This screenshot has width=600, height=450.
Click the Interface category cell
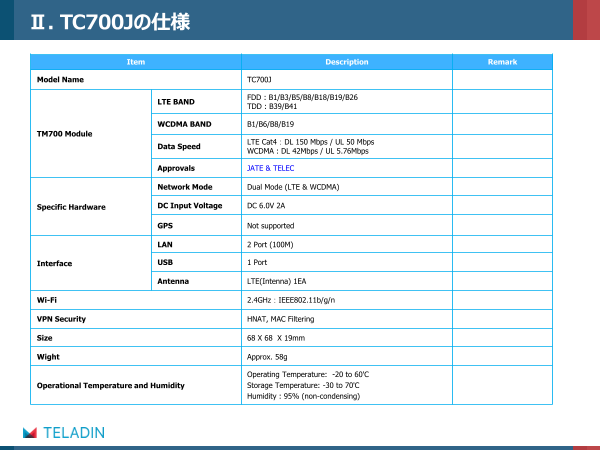pyautogui.click(x=56, y=263)
